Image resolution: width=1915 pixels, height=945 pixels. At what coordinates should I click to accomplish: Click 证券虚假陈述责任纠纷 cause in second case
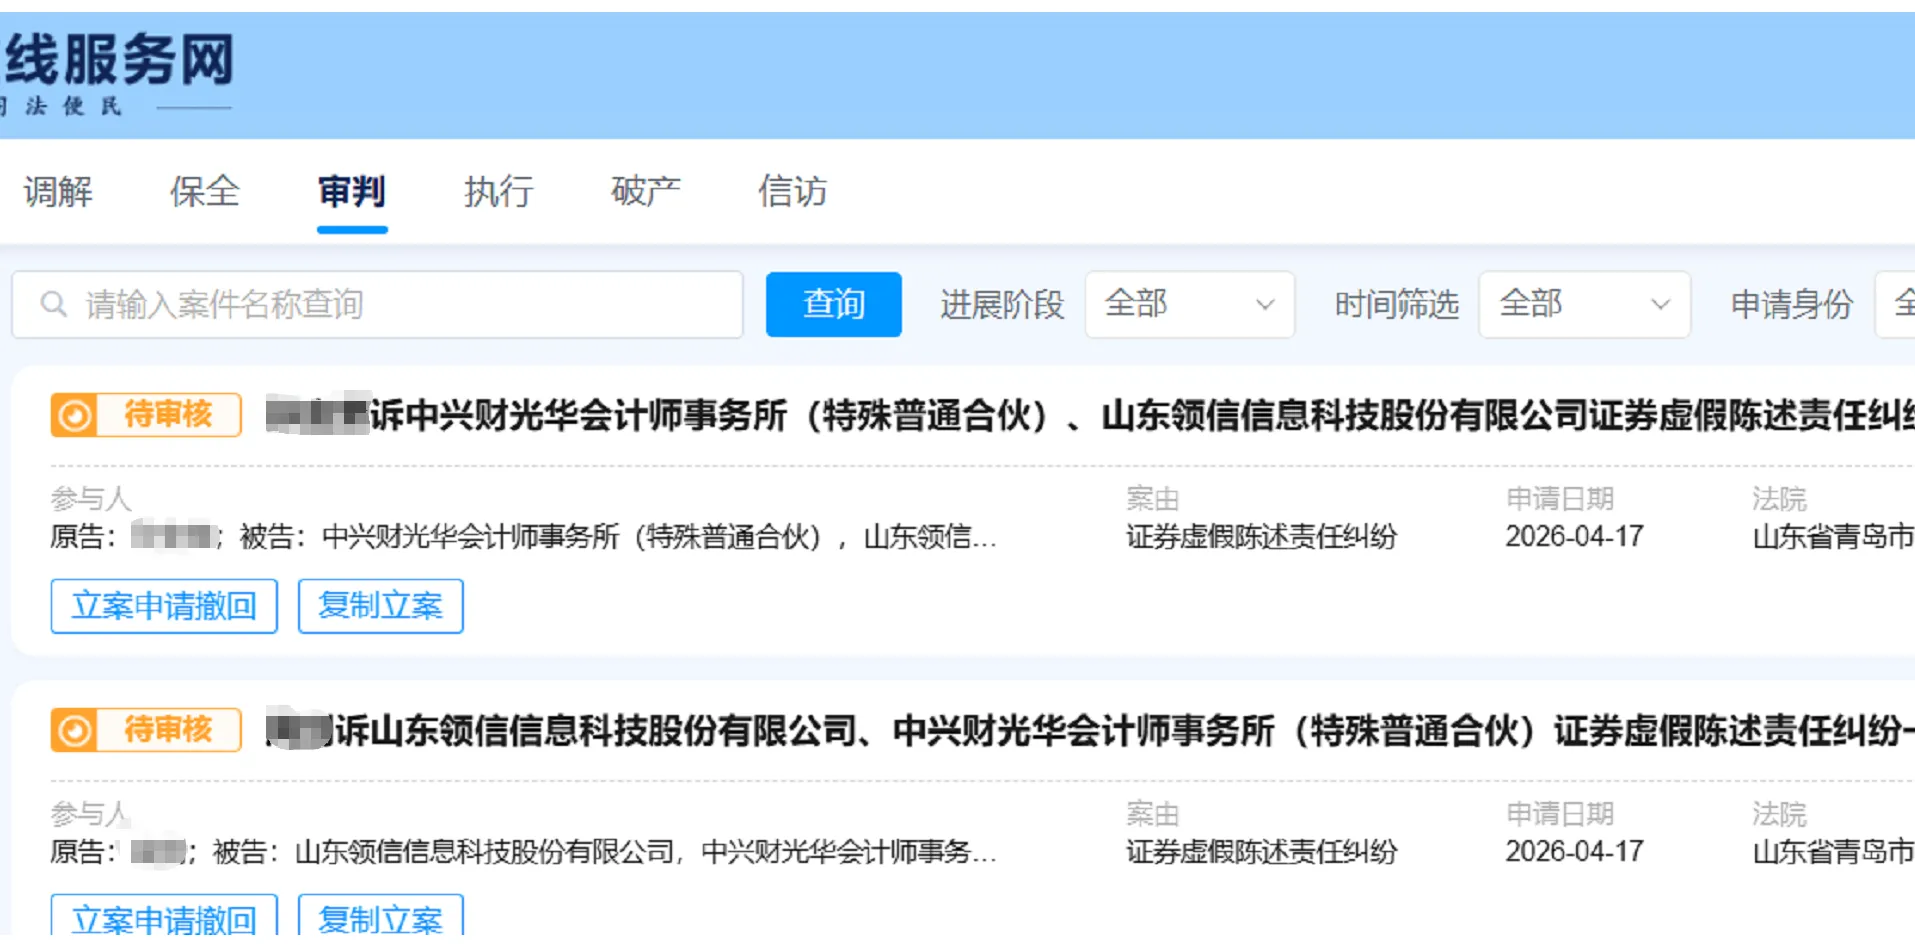click(1261, 852)
